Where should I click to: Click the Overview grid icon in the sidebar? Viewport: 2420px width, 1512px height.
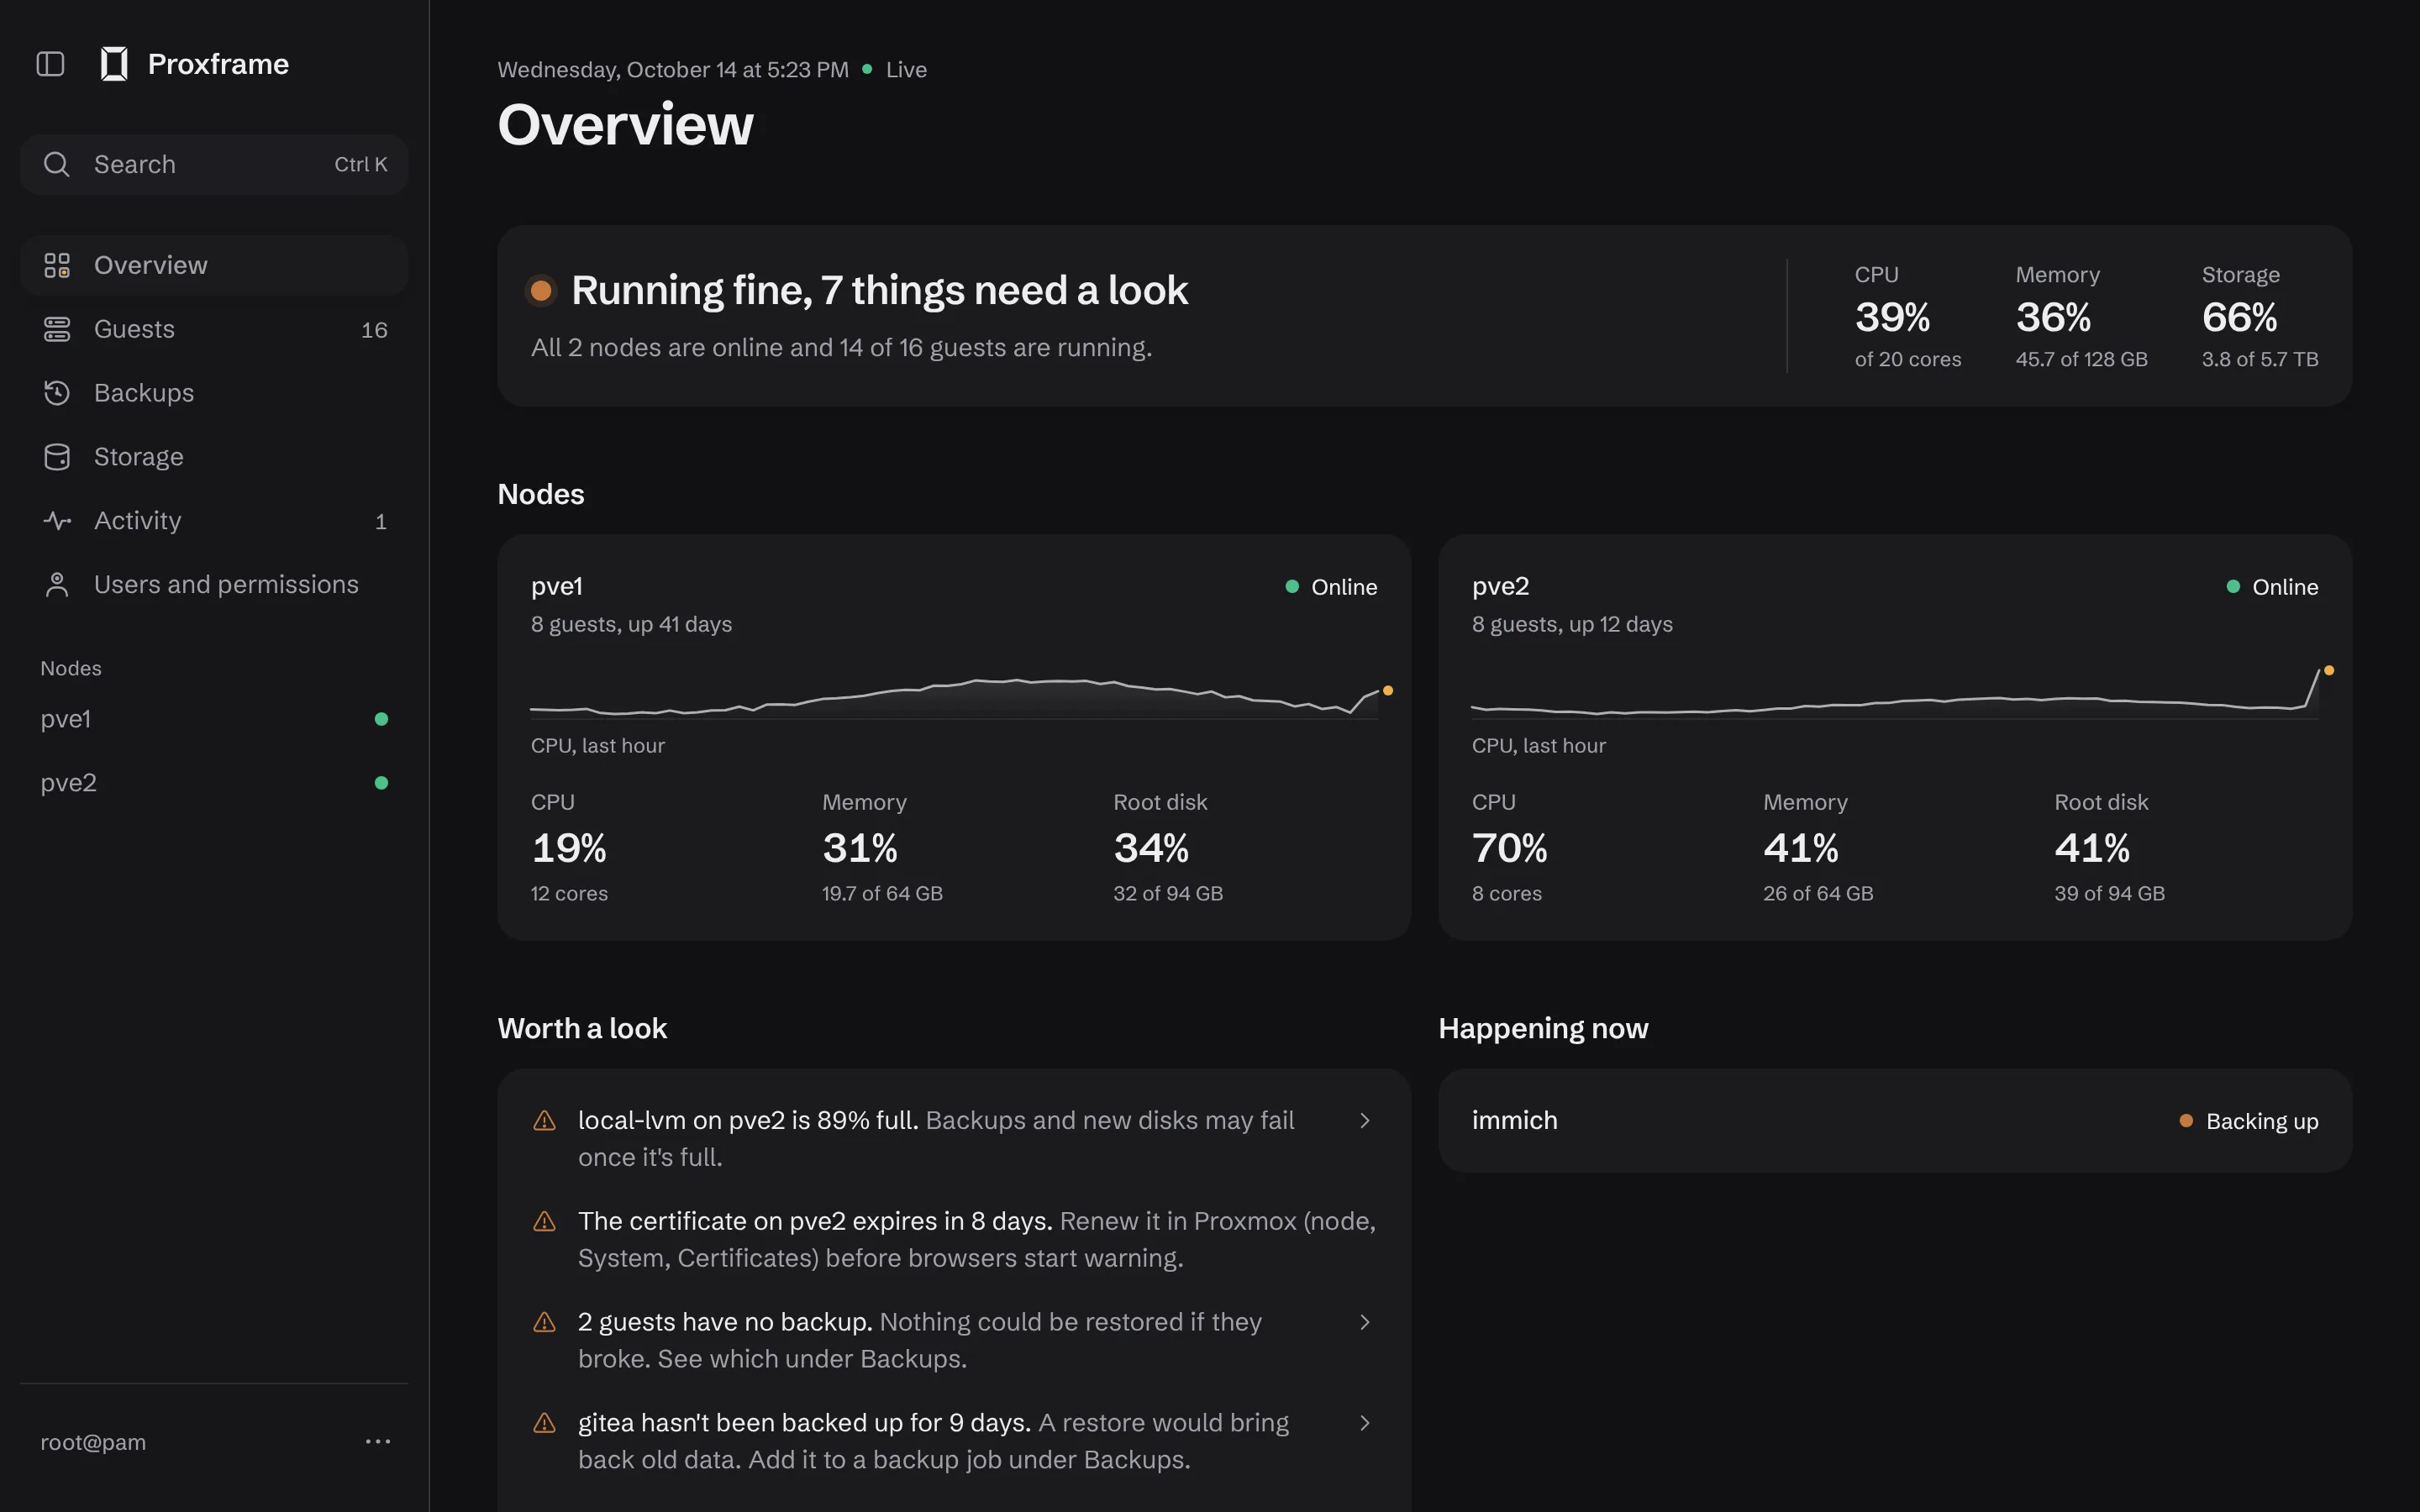[x=57, y=265]
